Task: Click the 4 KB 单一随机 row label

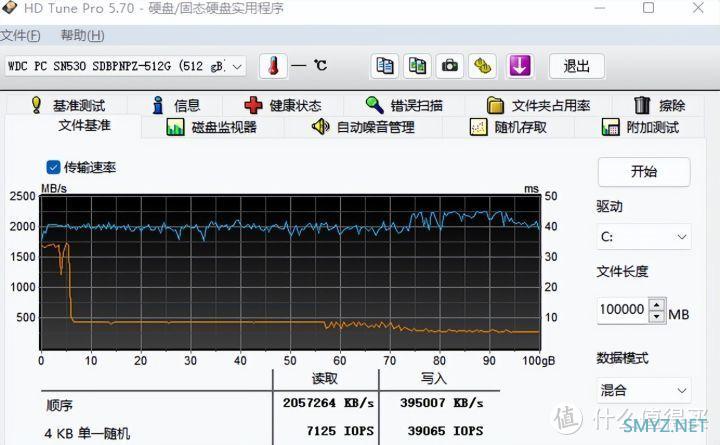Action: pyautogui.click(x=87, y=433)
